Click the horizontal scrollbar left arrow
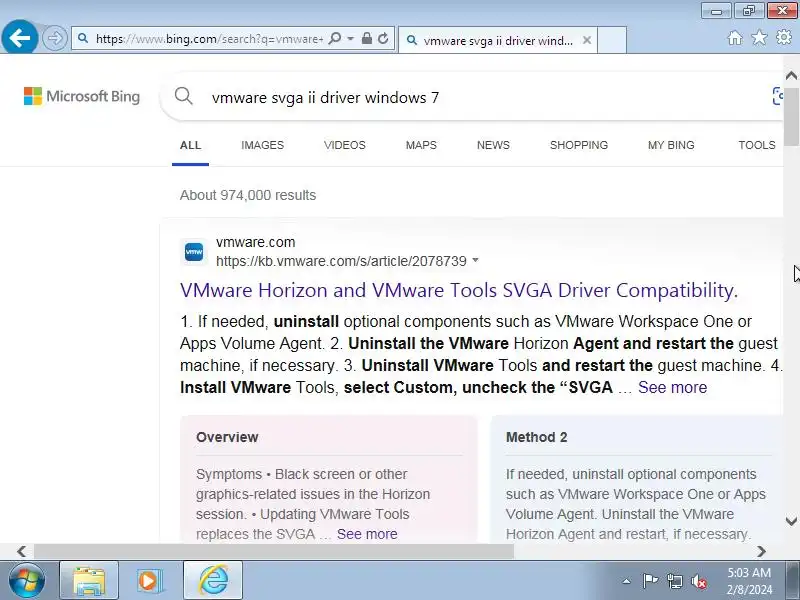800x600 pixels. [21, 551]
